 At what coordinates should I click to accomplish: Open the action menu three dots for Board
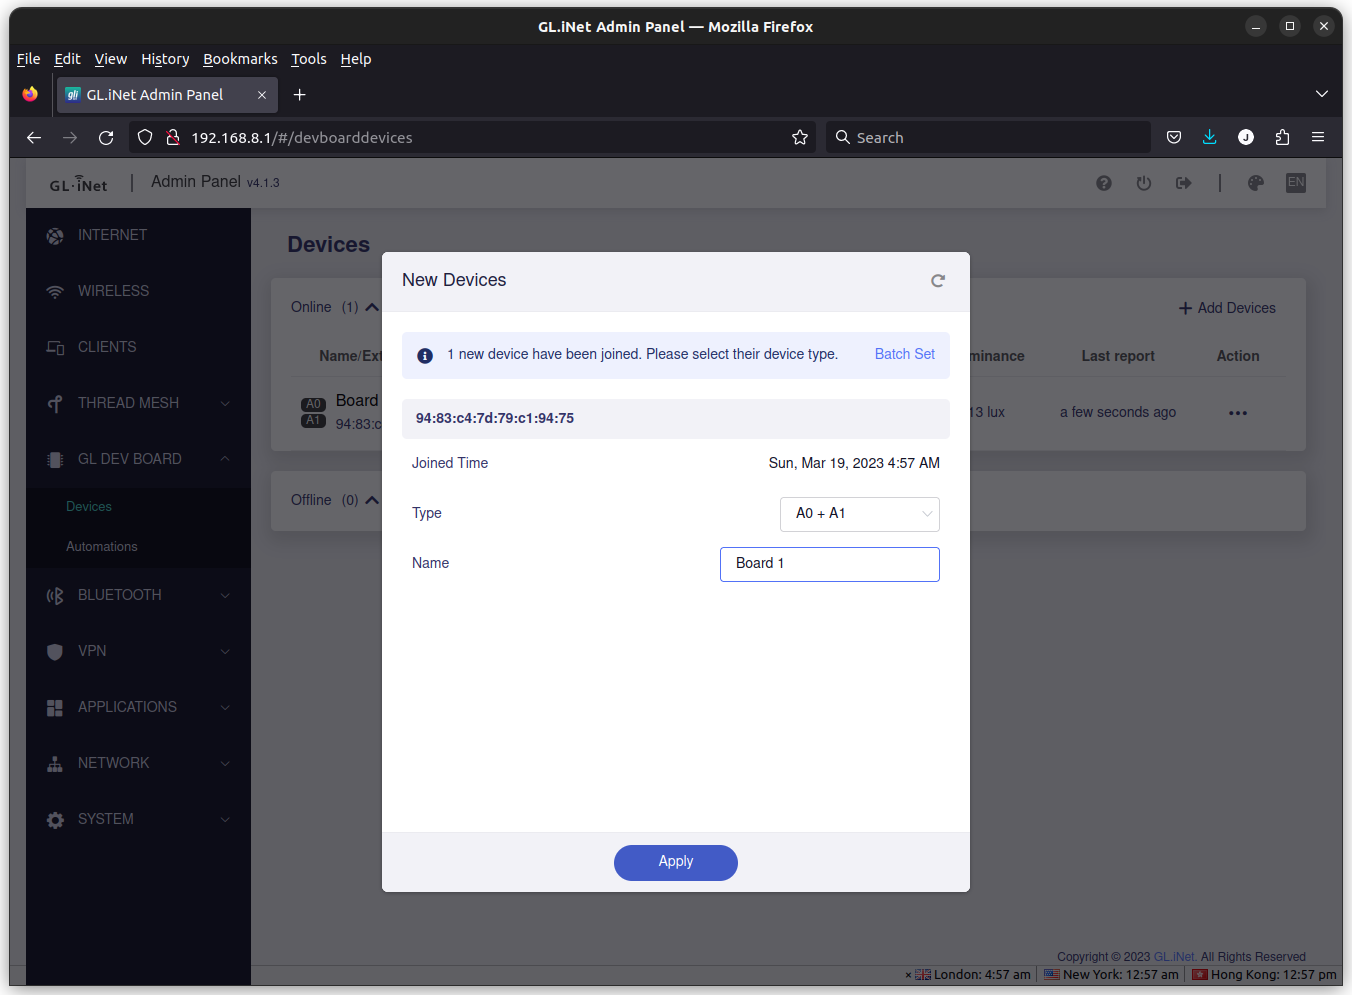[1238, 413]
